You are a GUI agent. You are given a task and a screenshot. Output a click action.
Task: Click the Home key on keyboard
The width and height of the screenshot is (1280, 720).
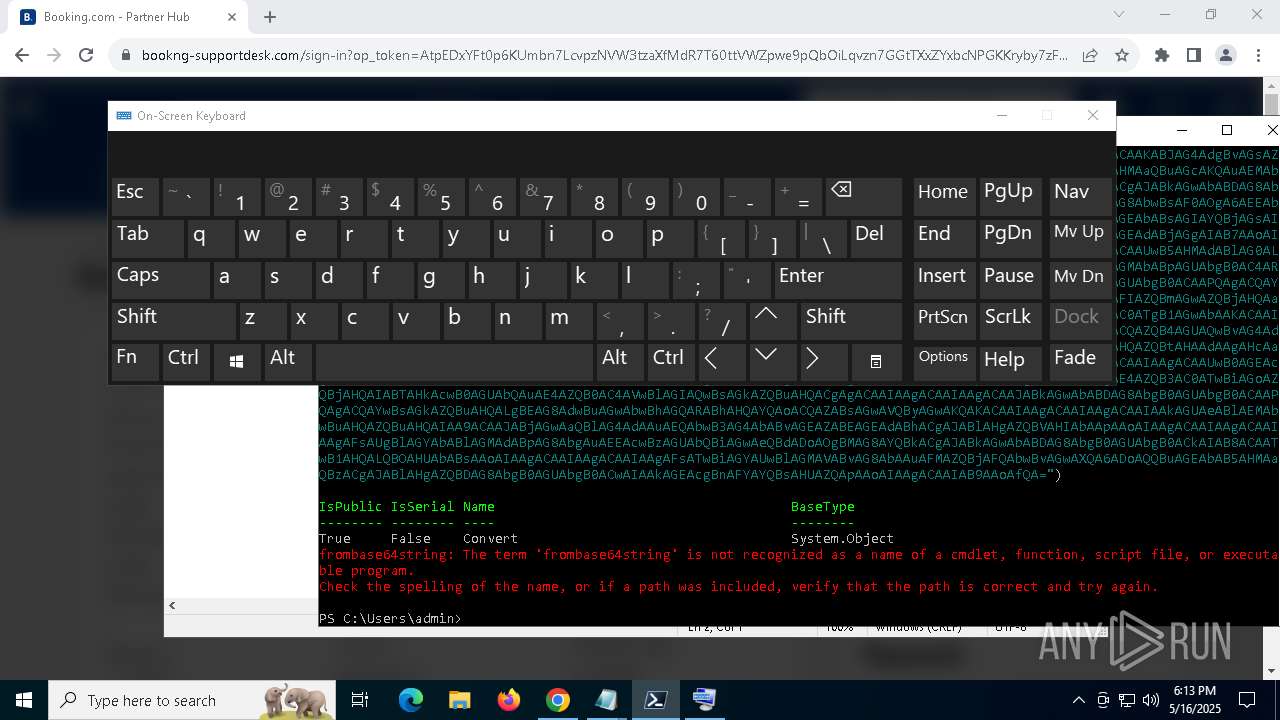click(944, 197)
